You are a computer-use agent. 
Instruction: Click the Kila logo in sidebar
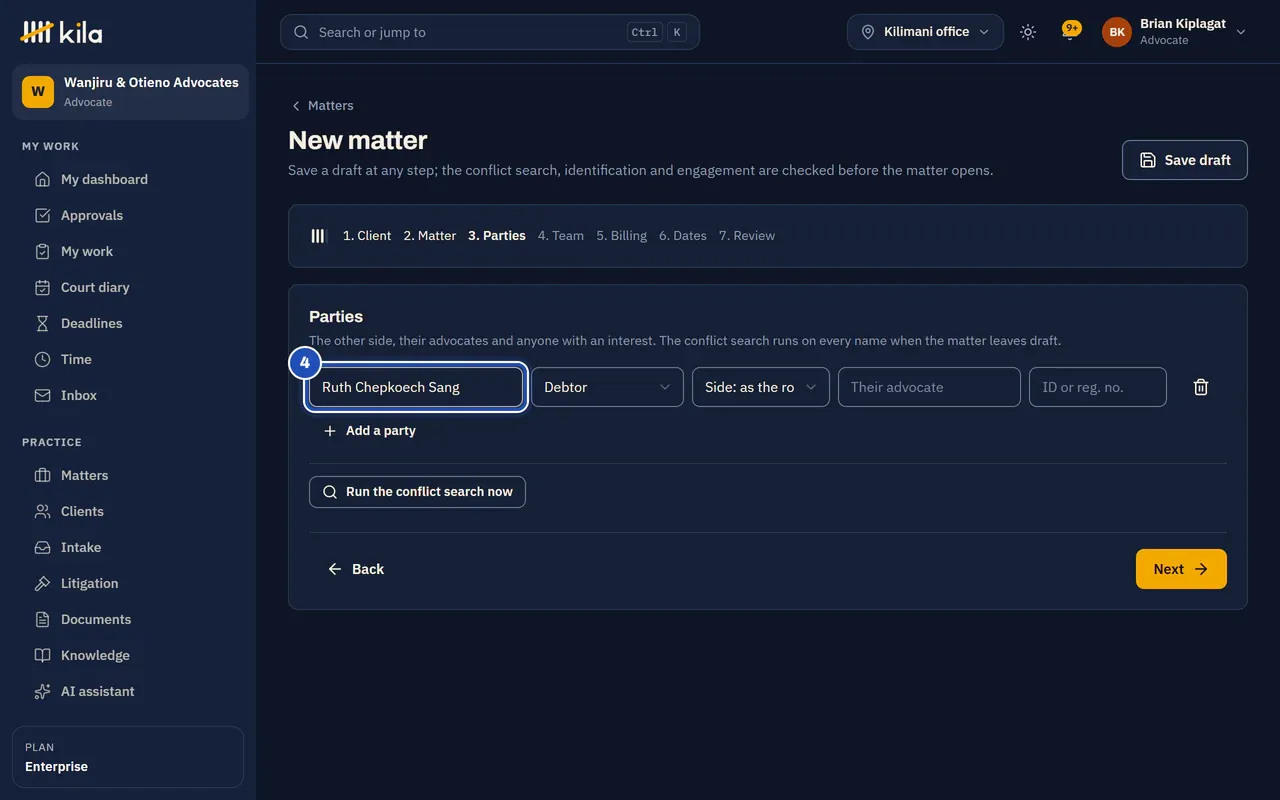pyautogui.click(x=61, y=32)
